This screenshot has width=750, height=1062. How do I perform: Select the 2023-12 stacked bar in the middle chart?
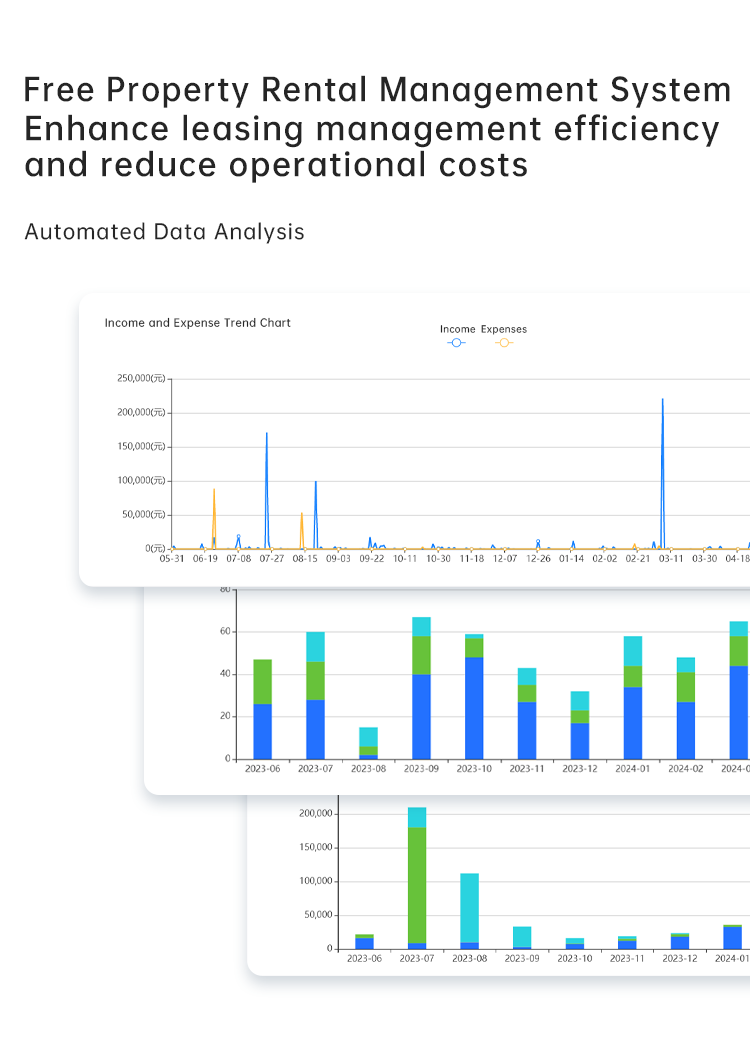click(579, 725)
